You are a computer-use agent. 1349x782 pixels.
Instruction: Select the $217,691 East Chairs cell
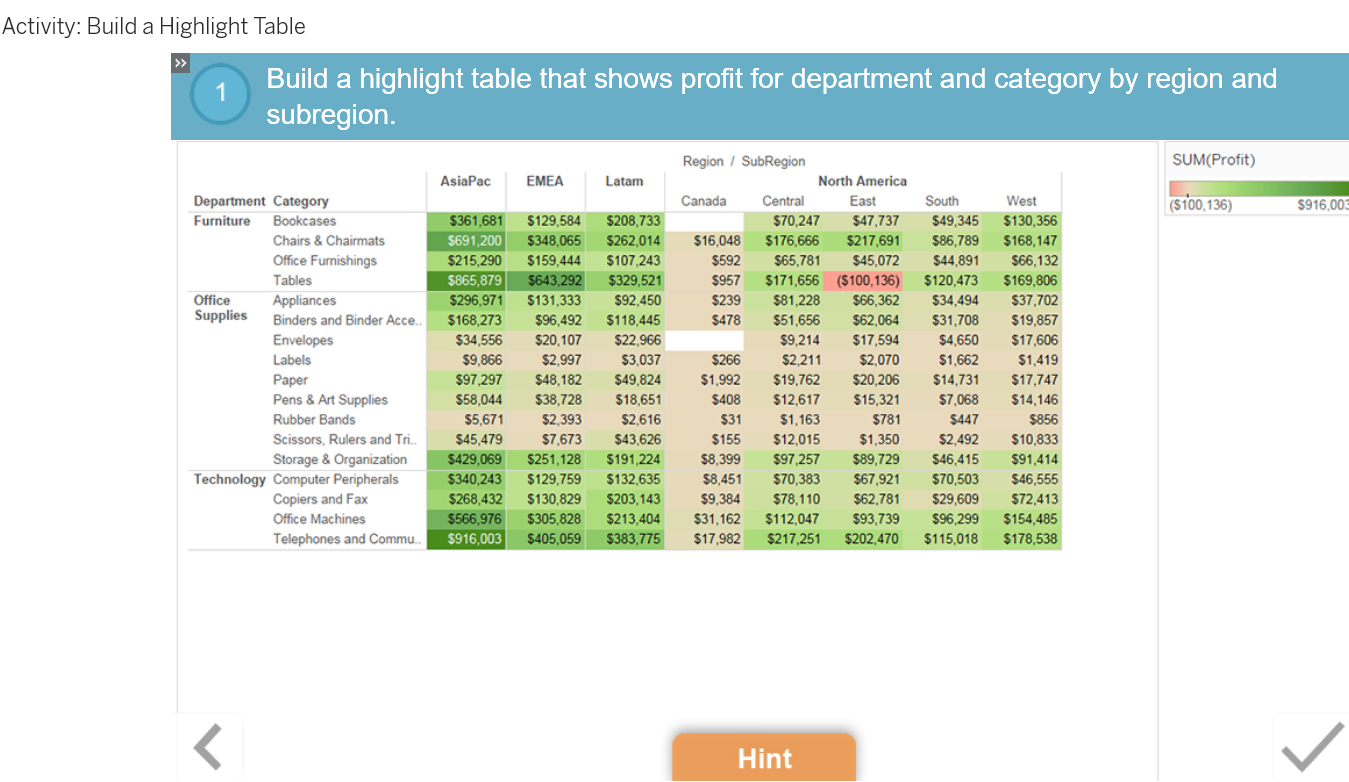[x=863, y=241]
